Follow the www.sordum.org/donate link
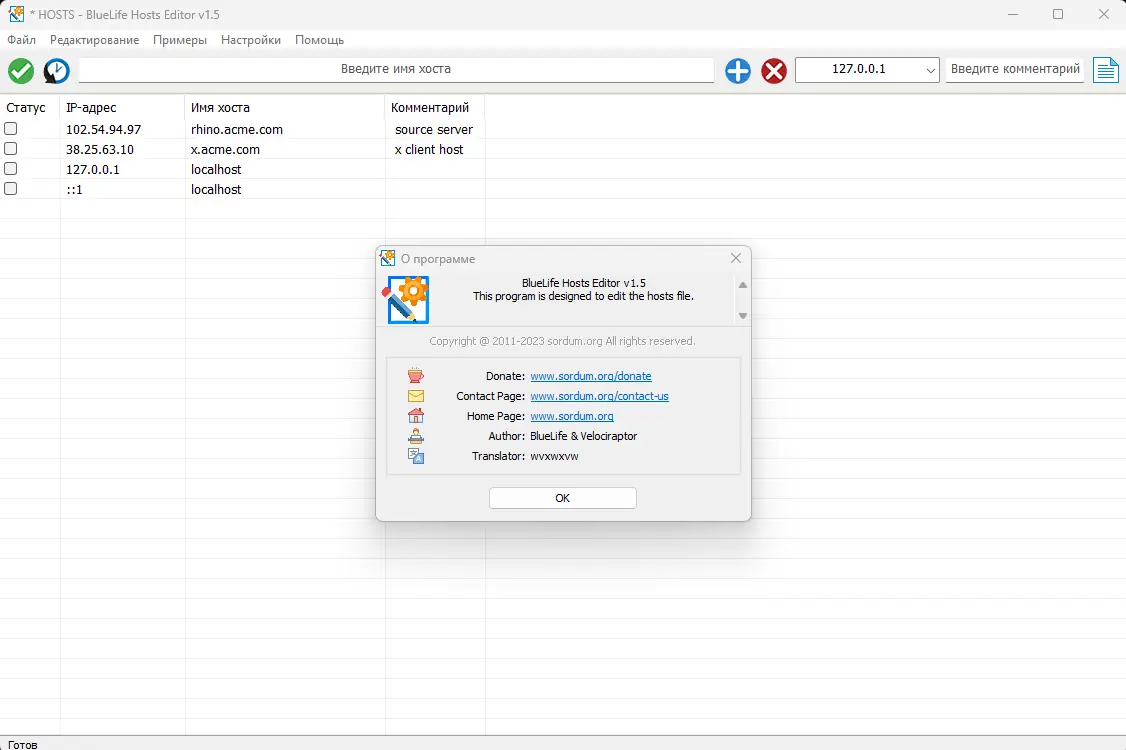This screenshot has width=1126, height=750. (x=591, y=375)
